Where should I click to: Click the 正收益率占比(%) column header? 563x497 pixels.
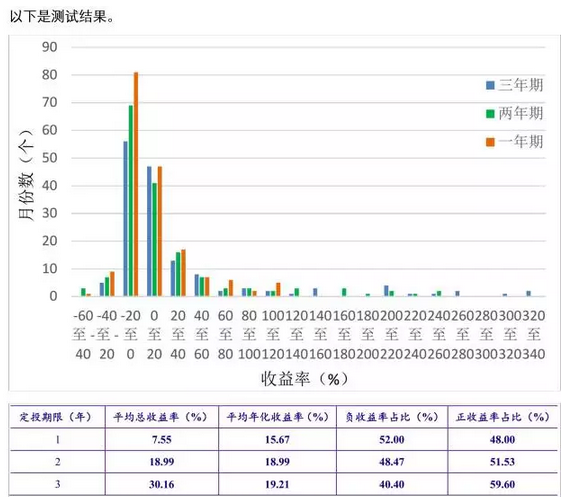coord(503,417)
